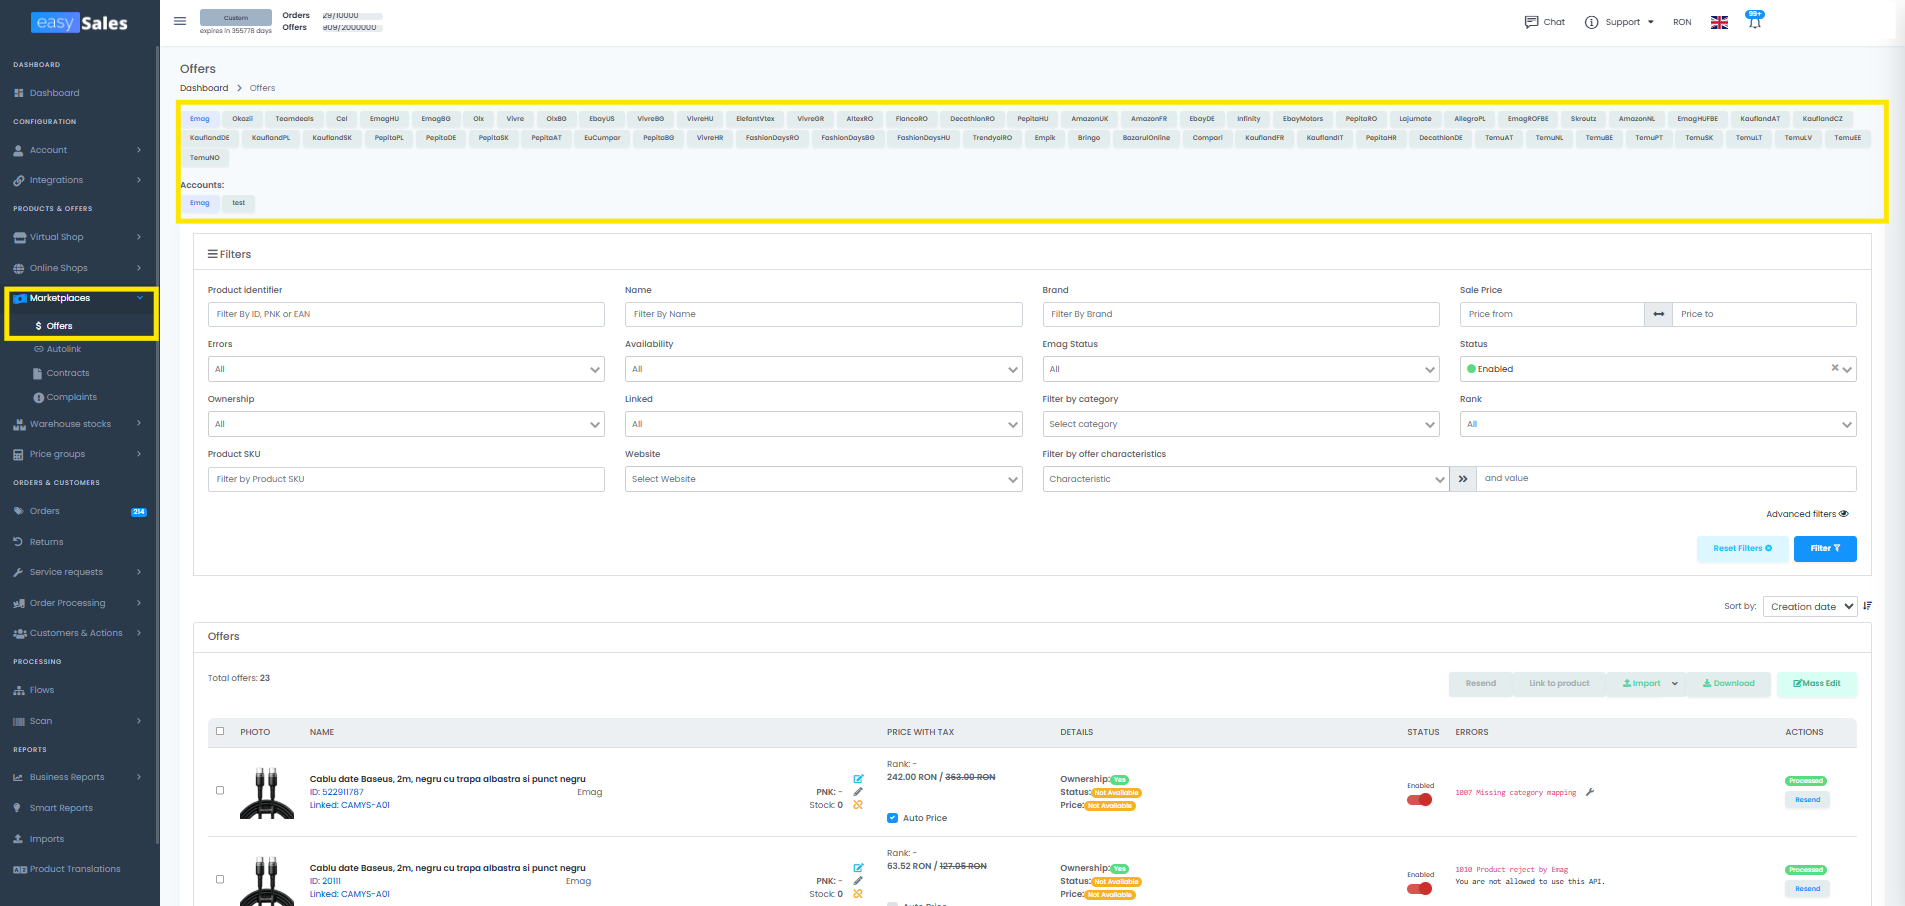Click the Download button
This screenshot has width=1905, height=906.
point(1729,684)
